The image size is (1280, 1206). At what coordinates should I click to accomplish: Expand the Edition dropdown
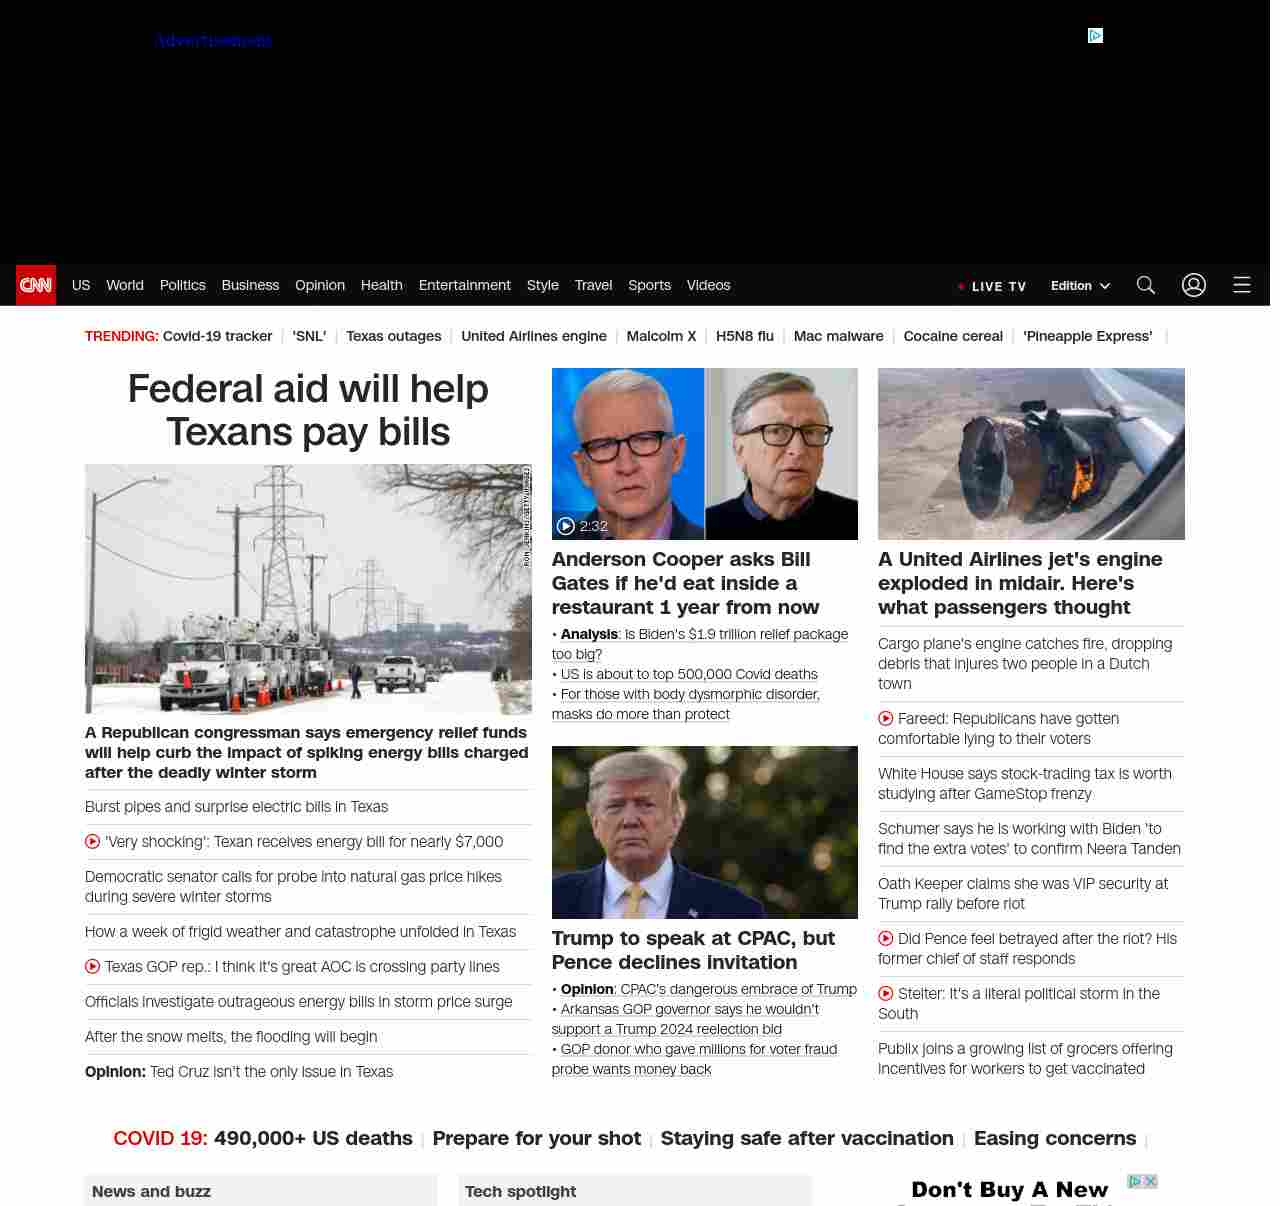(x=1080, y=286)
